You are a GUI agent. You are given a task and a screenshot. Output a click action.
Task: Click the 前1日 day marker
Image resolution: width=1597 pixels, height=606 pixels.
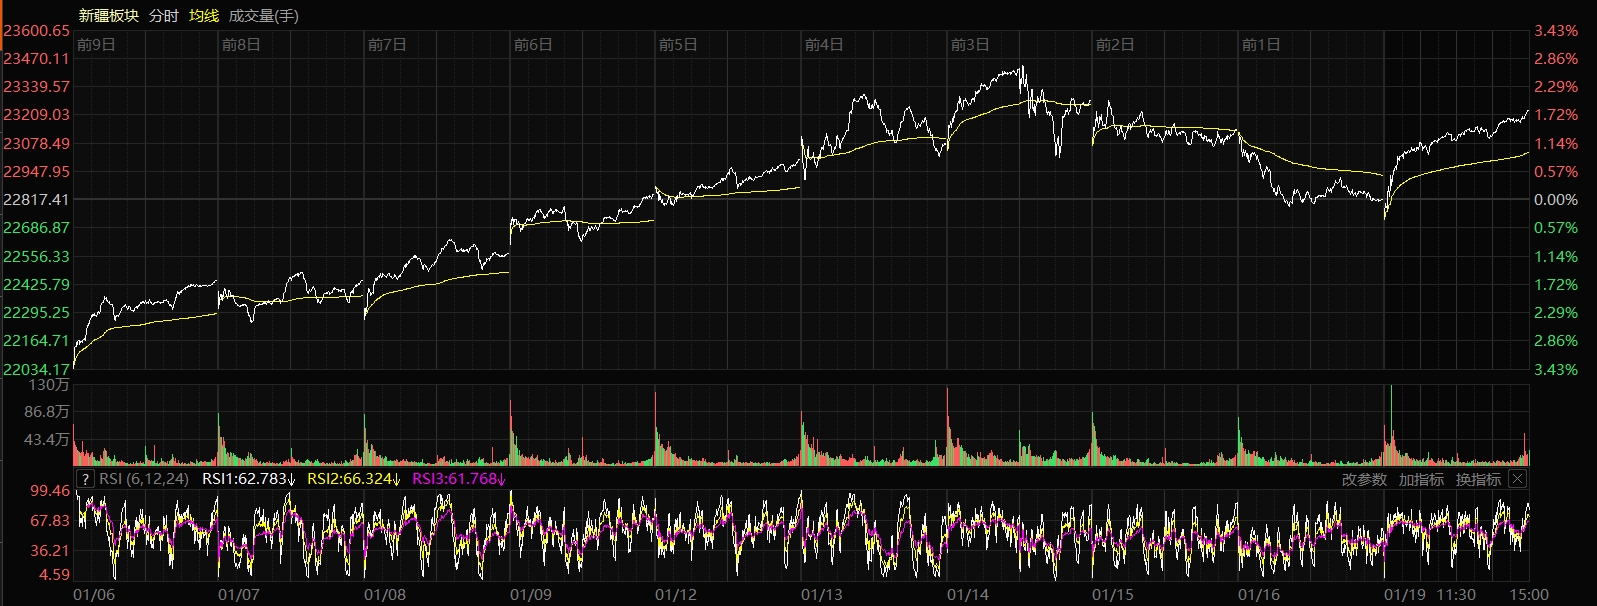coord(1260,44)
